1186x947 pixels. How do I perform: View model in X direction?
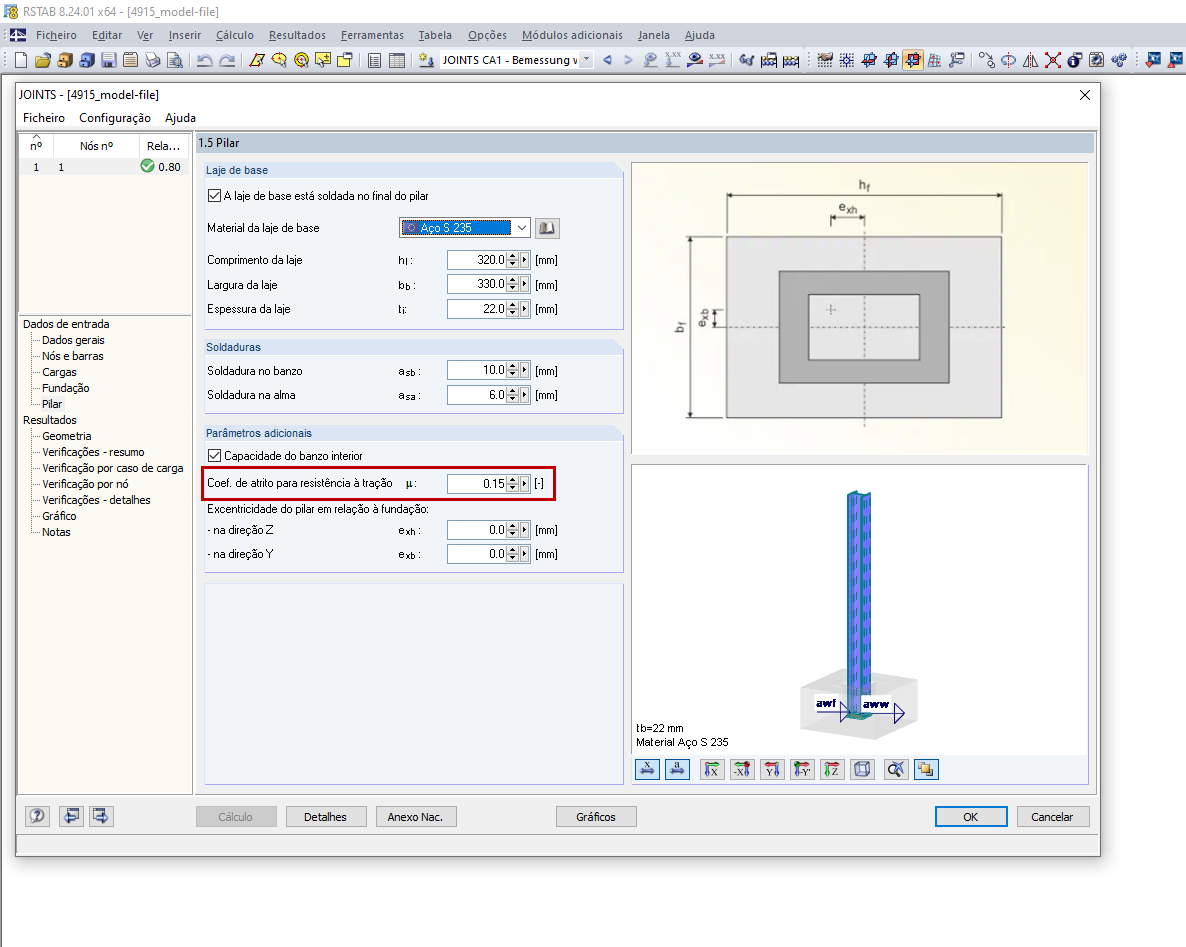point(712,769)
